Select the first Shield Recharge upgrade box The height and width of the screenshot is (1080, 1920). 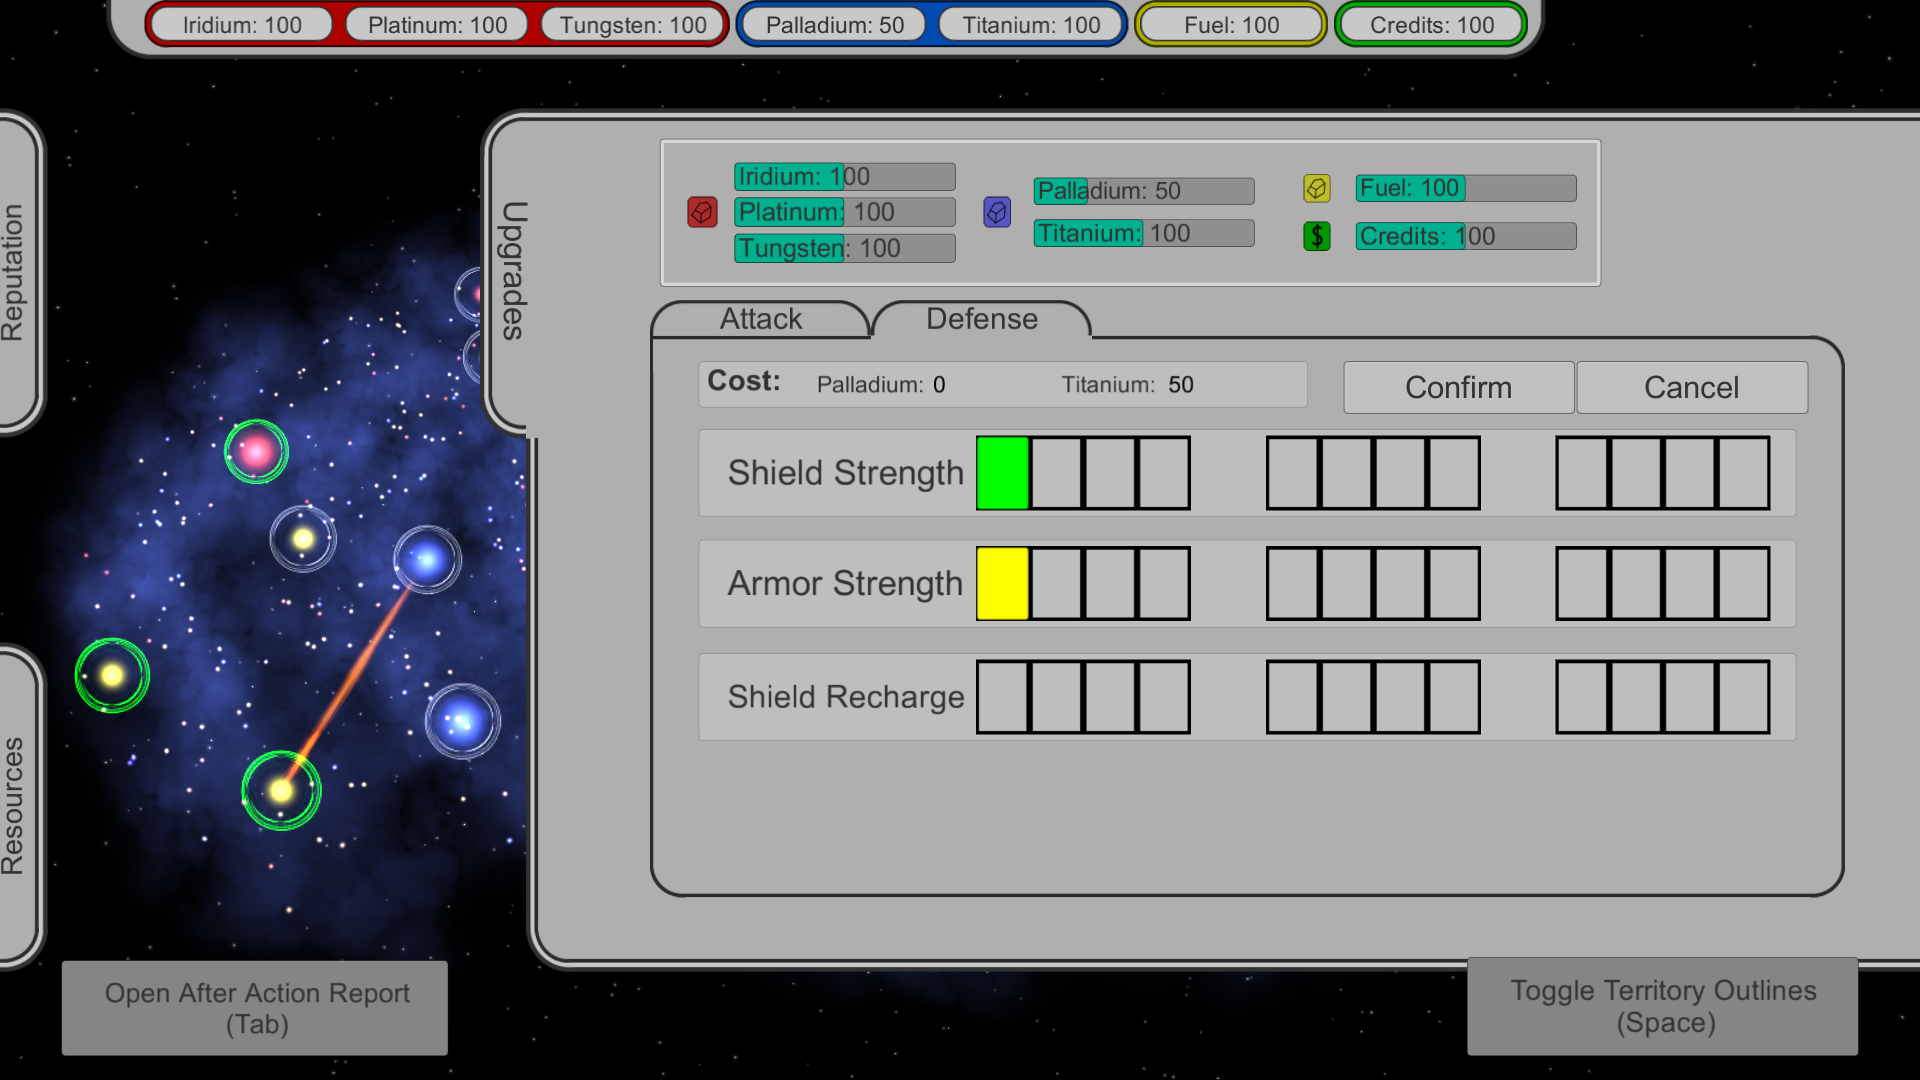(x=1003, y=697)
